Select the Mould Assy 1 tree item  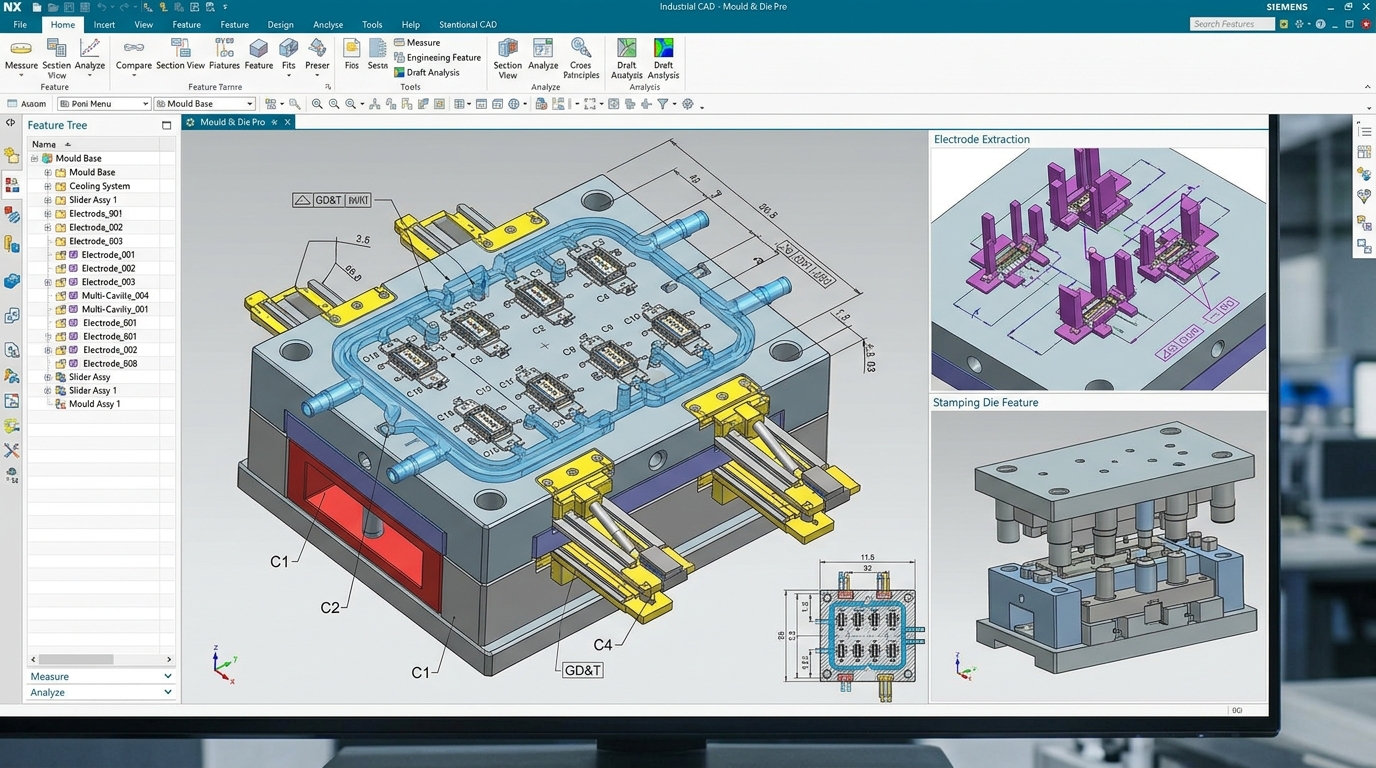point(94,404)
